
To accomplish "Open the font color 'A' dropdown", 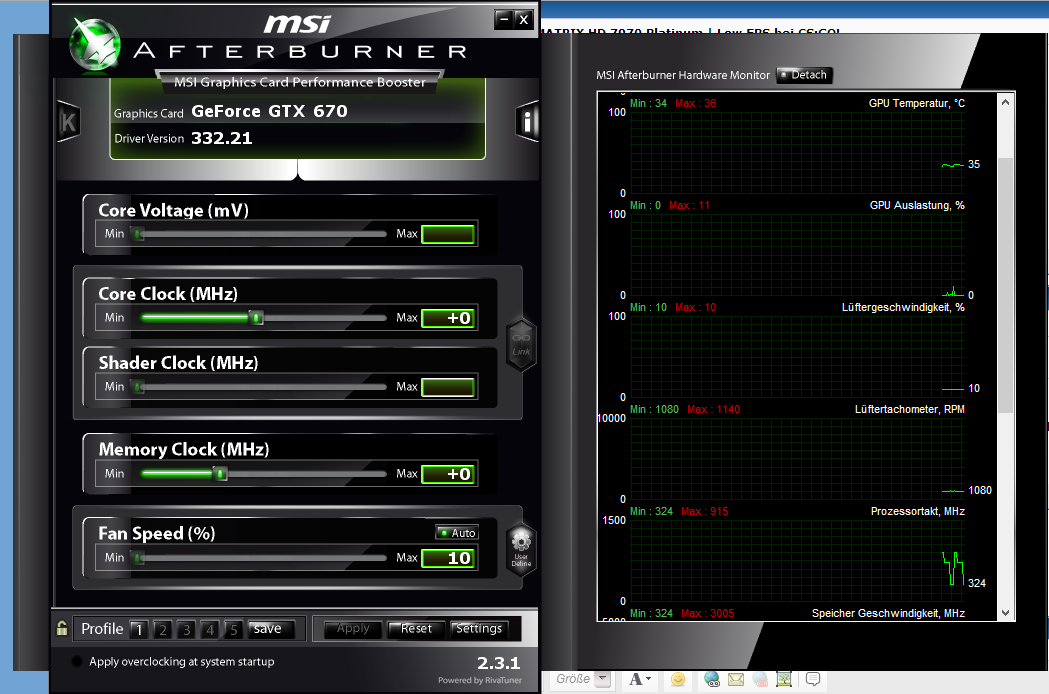I will point(640,679).
